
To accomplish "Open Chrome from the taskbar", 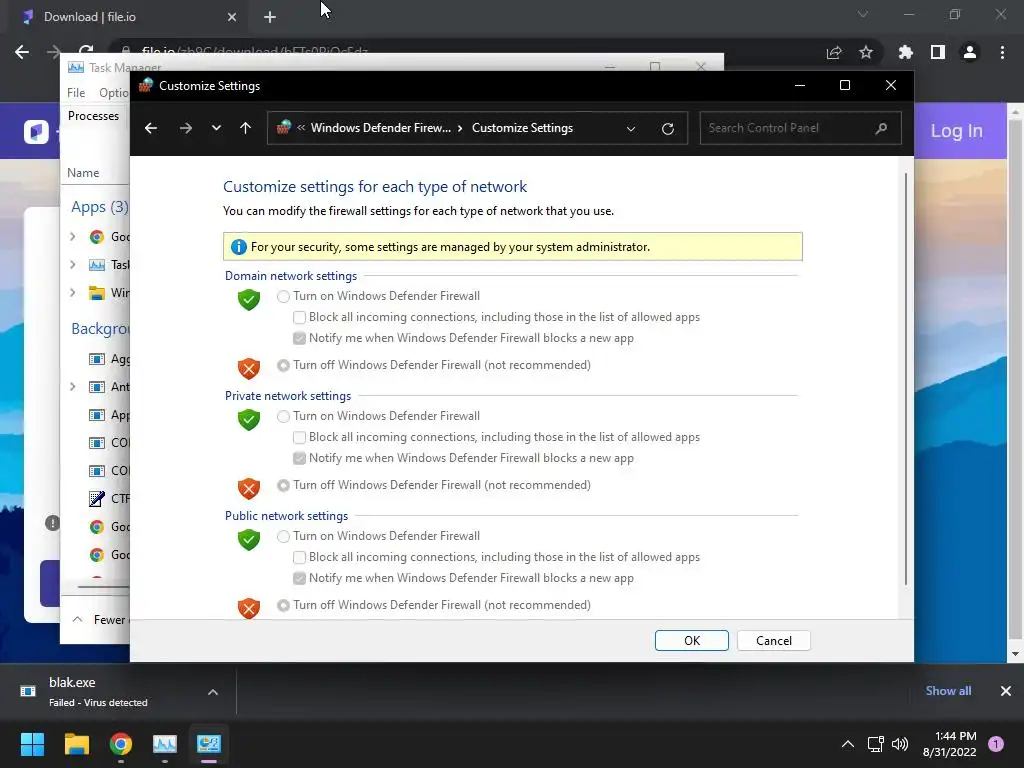I will tap(121, 744).
